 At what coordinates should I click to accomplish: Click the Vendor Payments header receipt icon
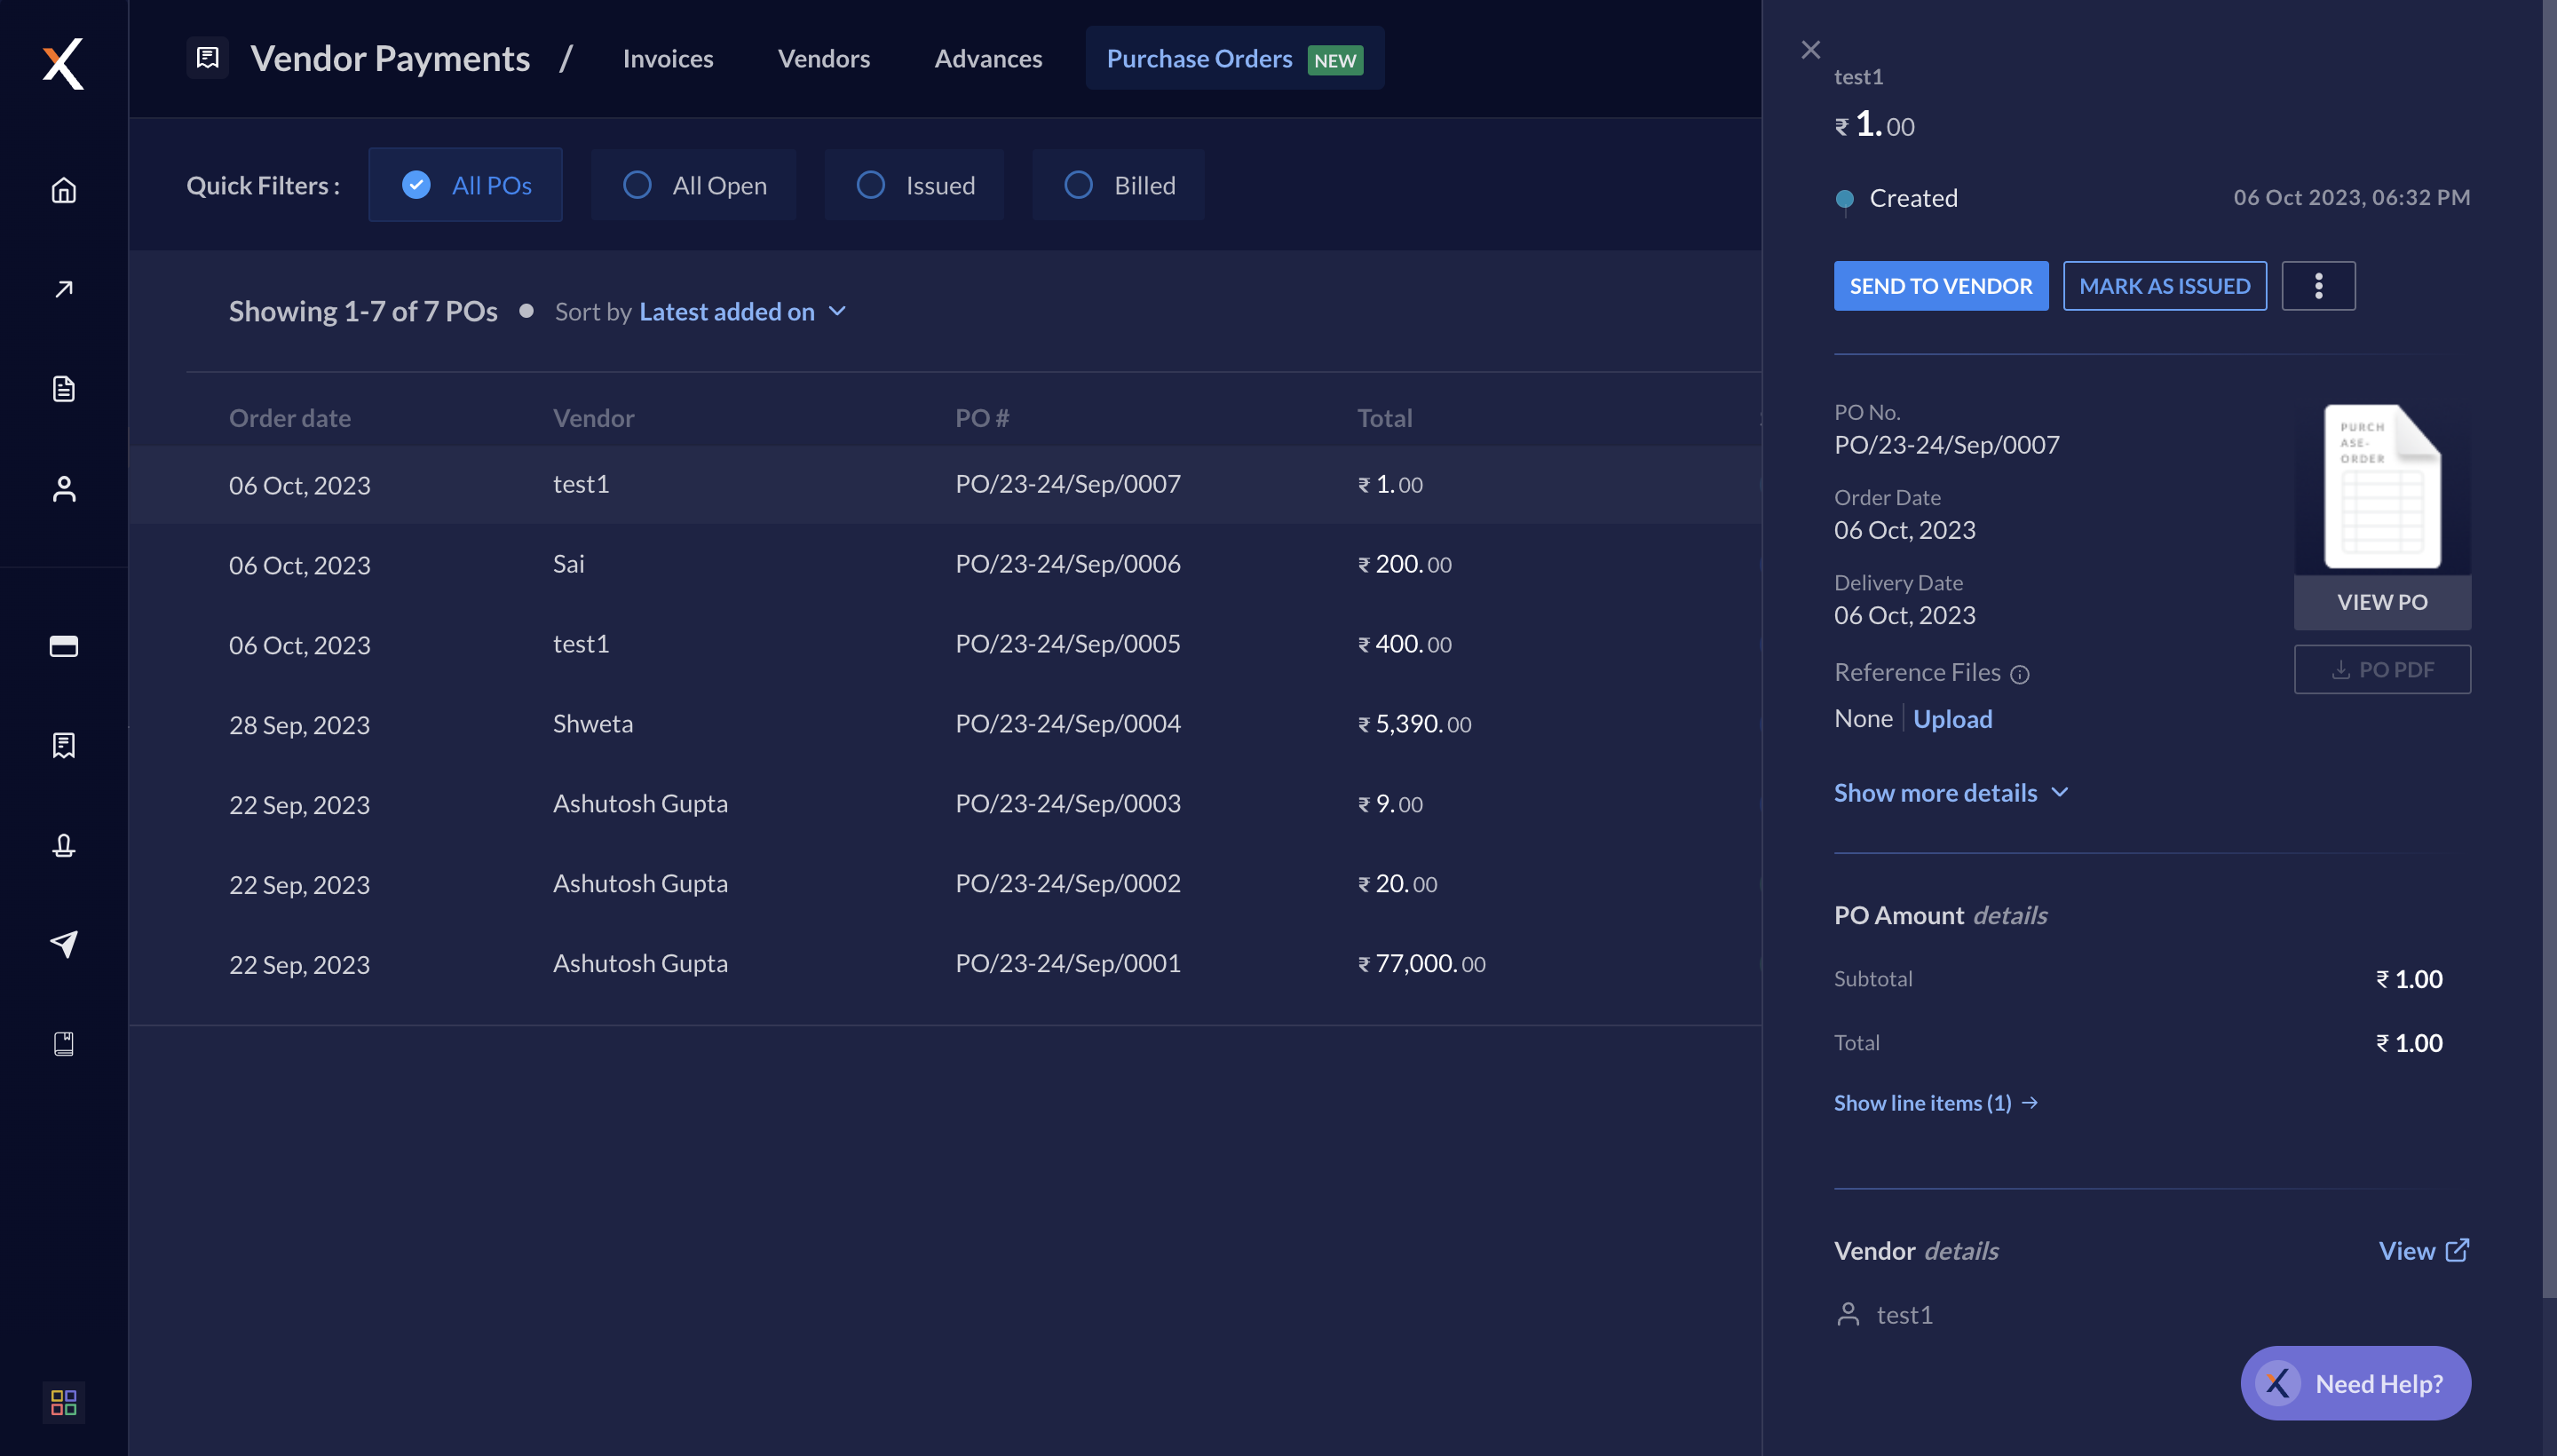208,58
